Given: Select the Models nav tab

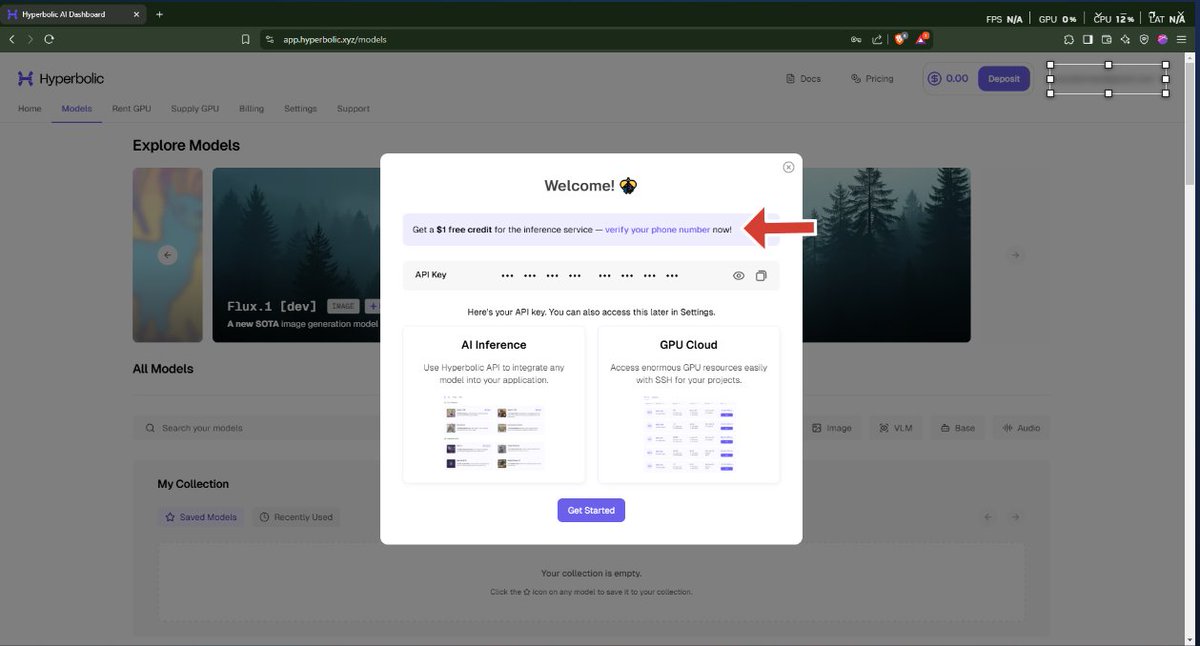Looking at the screenshot, I should click(x=77, y=109).
